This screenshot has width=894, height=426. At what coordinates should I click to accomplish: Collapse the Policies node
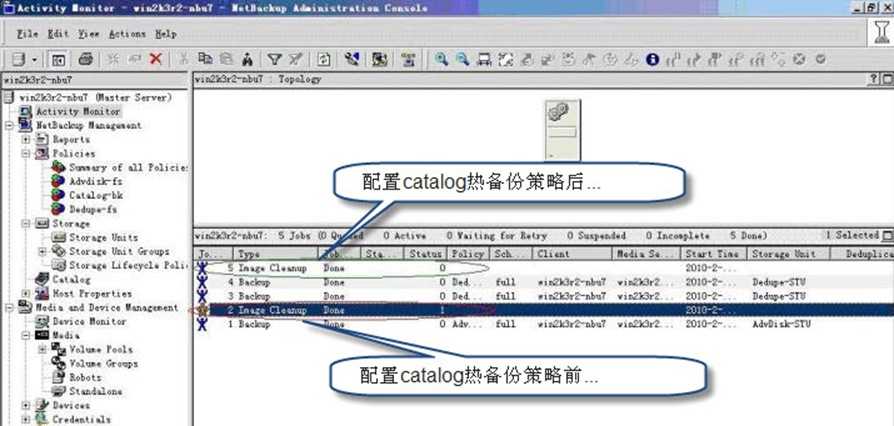tap(26, 153)
